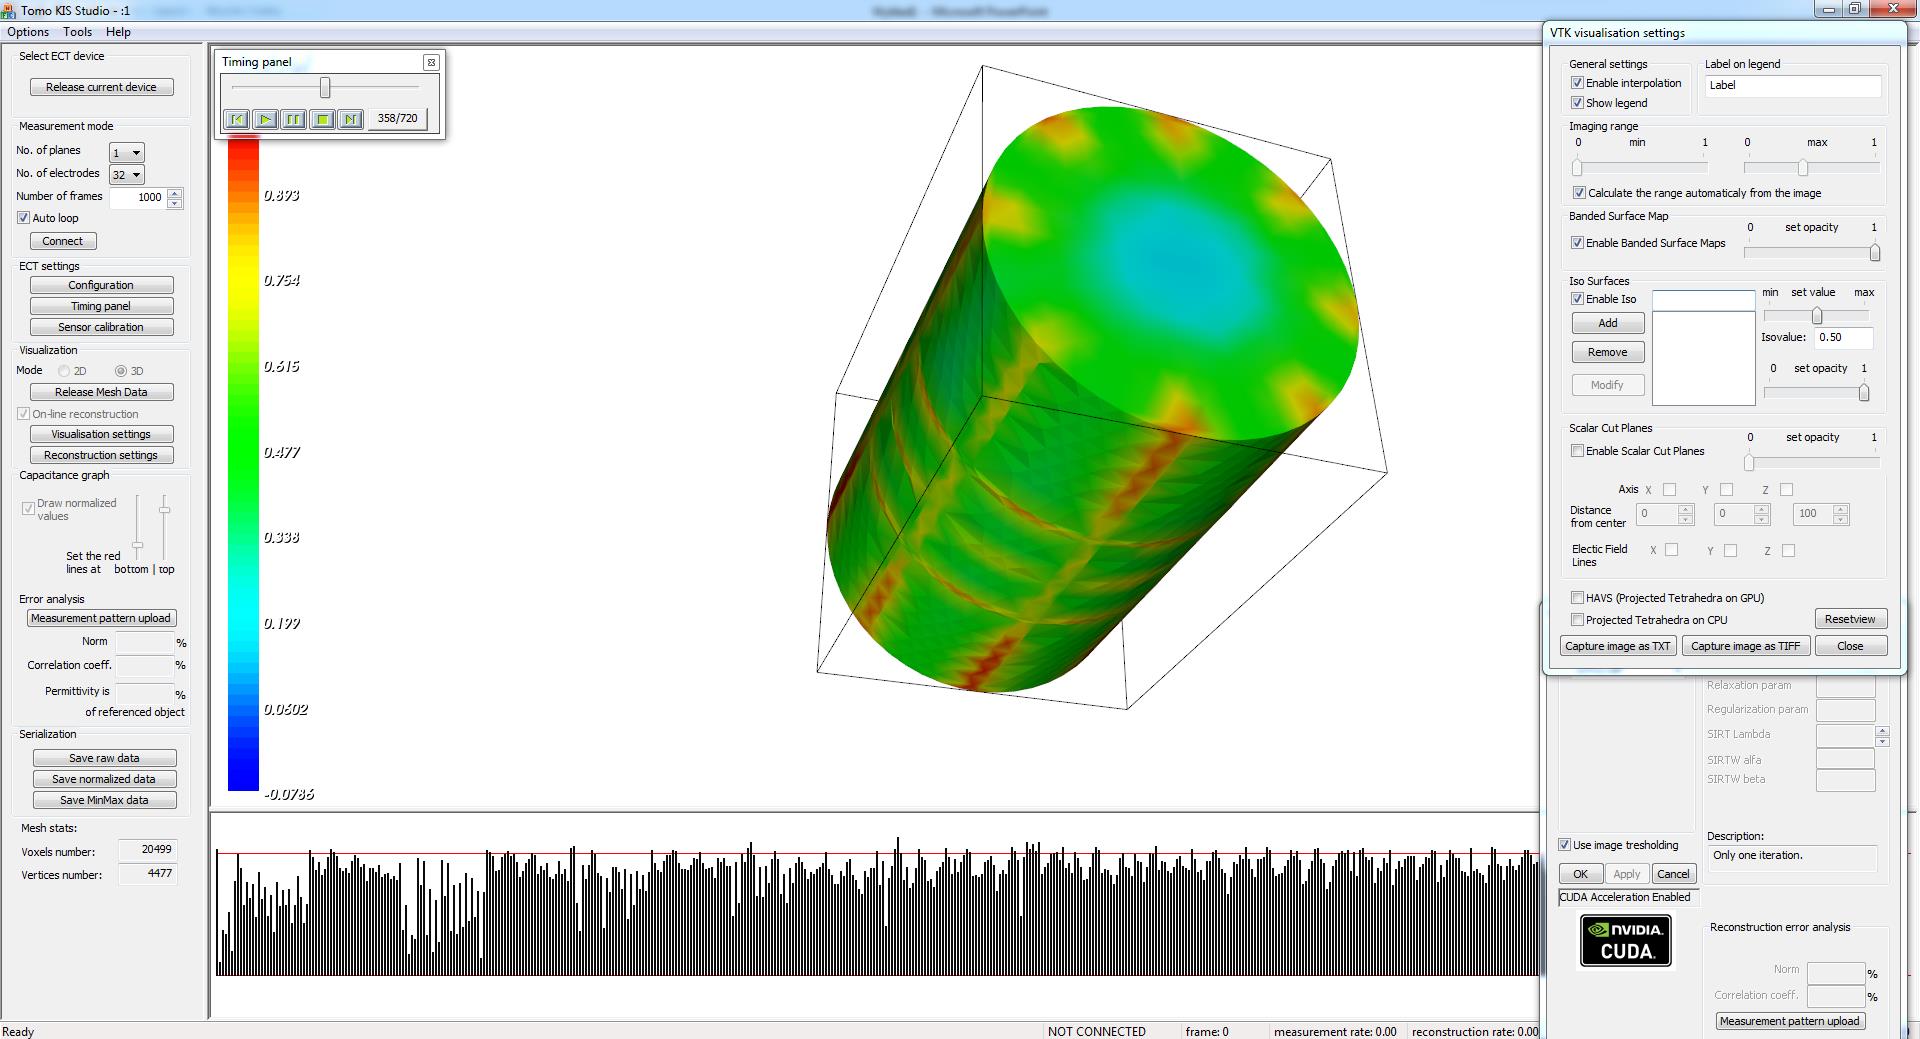Check Projected Tetrahedra on CPU
This screenshot has height=1039, width=1920.
1577,620
